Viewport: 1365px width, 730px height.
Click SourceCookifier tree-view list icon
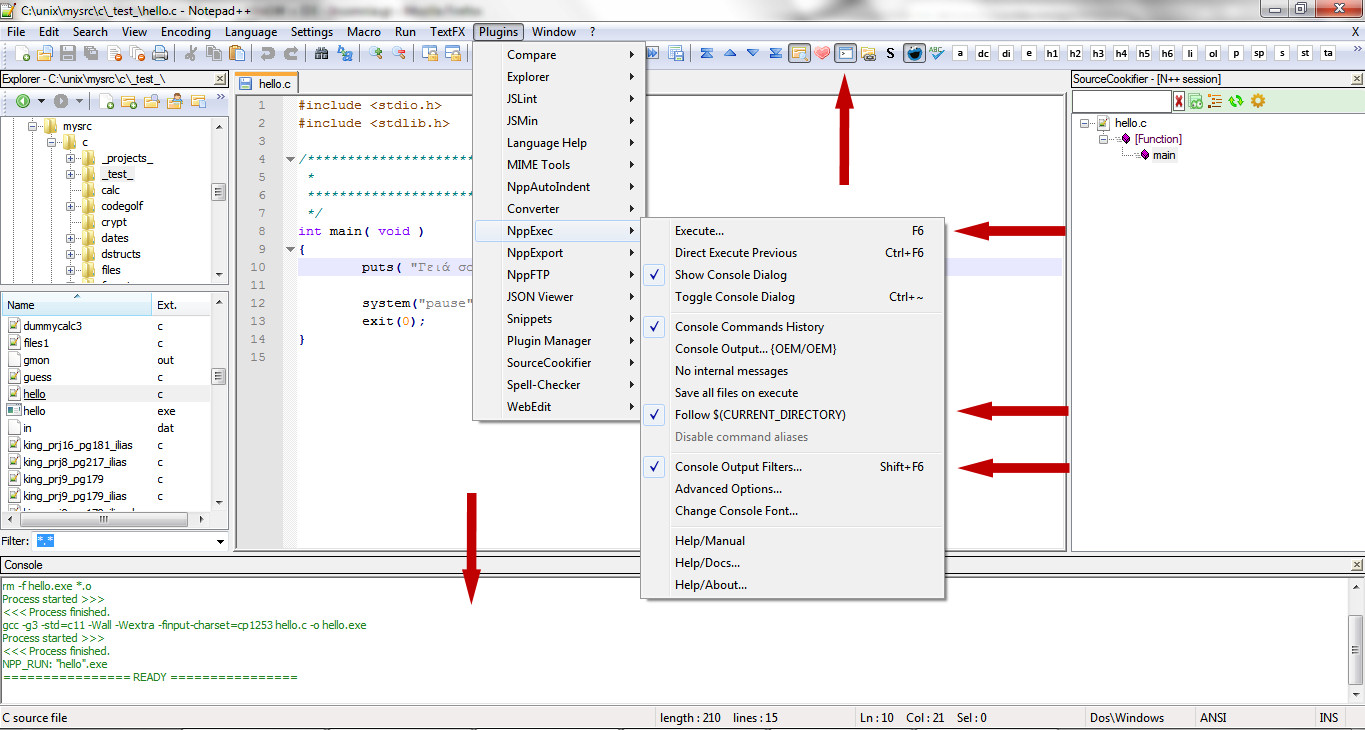(x=1215, y=101)
